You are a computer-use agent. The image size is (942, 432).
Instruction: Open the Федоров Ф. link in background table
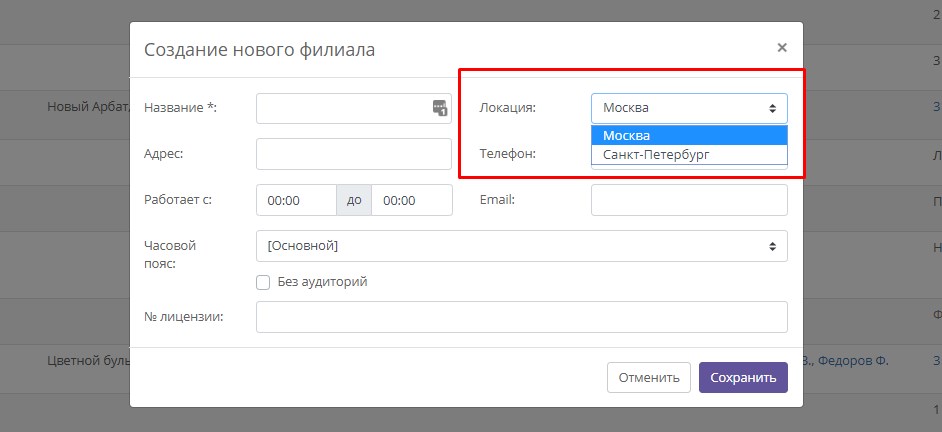point(853,361)
